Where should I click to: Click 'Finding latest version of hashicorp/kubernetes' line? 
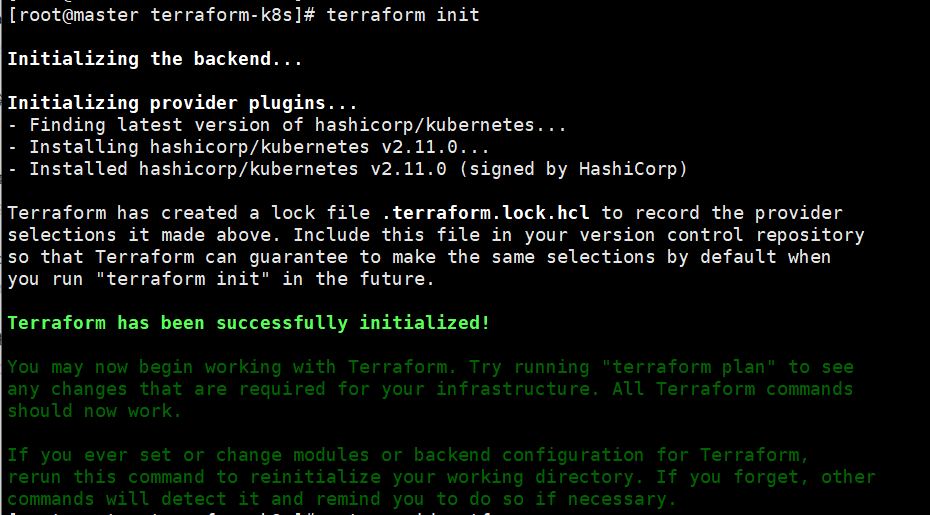tap(287, 125)
